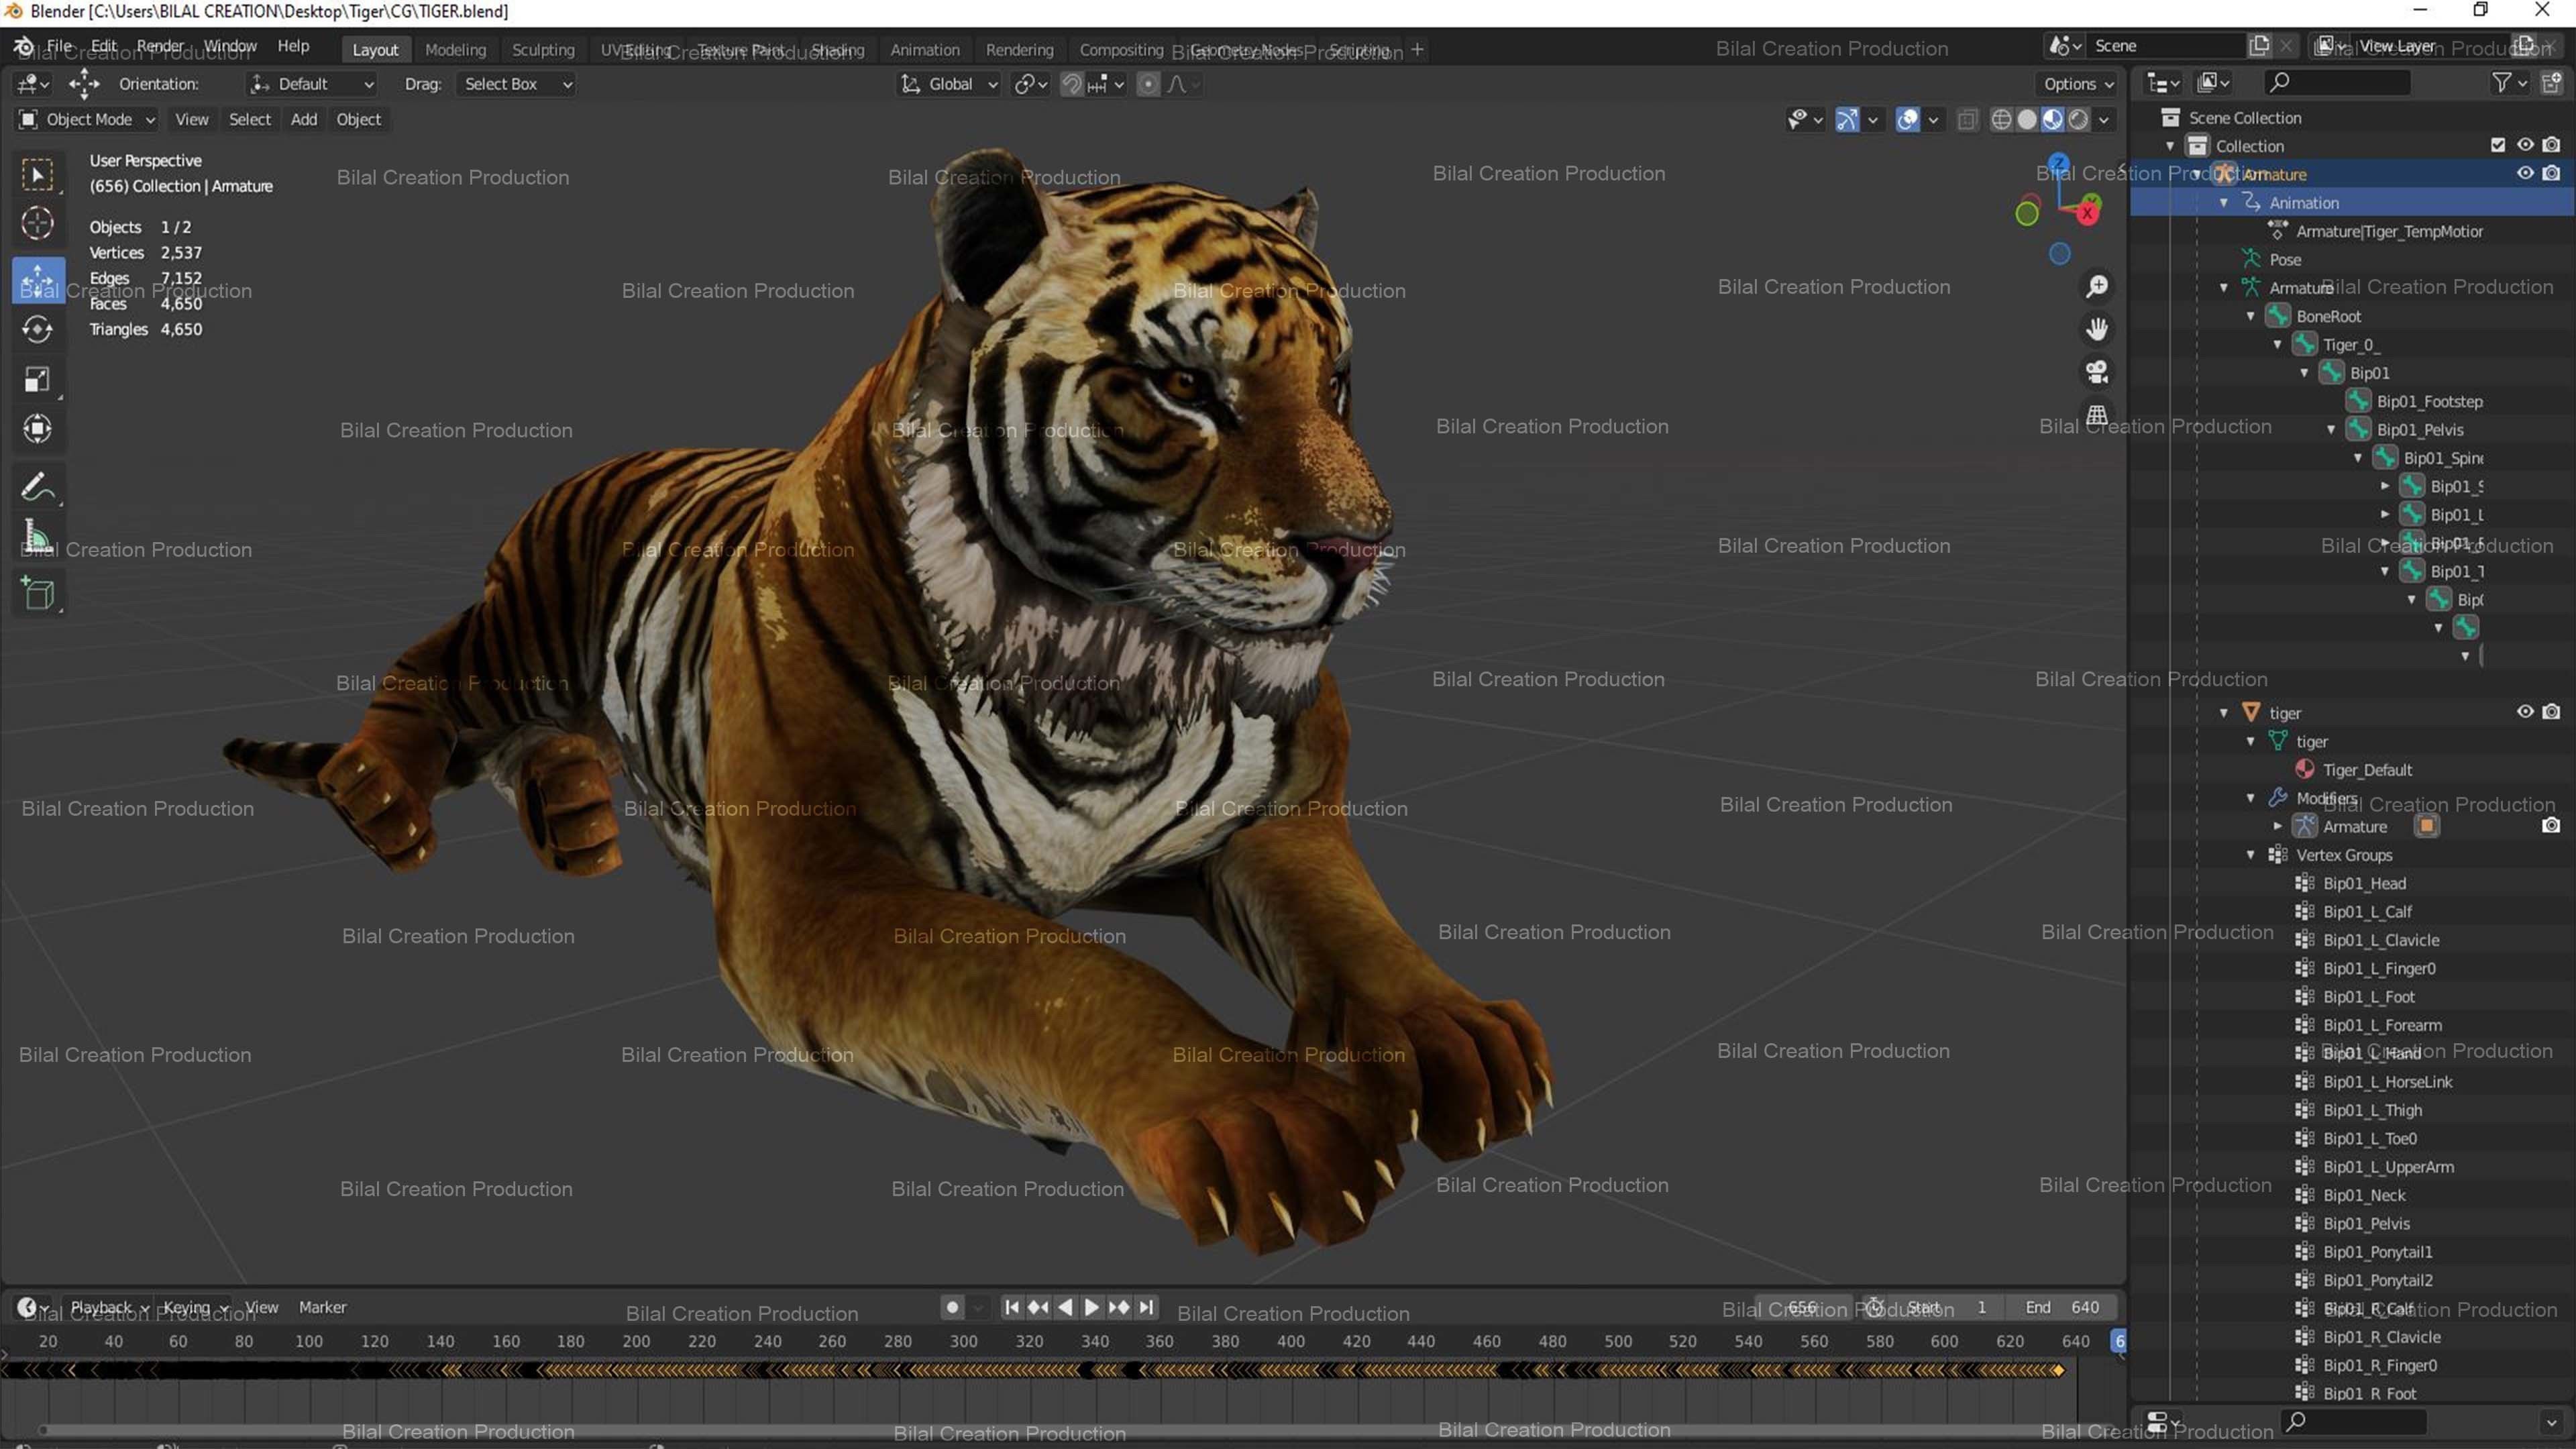Select the Cursor tool
Image resolution: width=2576 pixels, height=1449 pixels.
[x=38, y=223]
